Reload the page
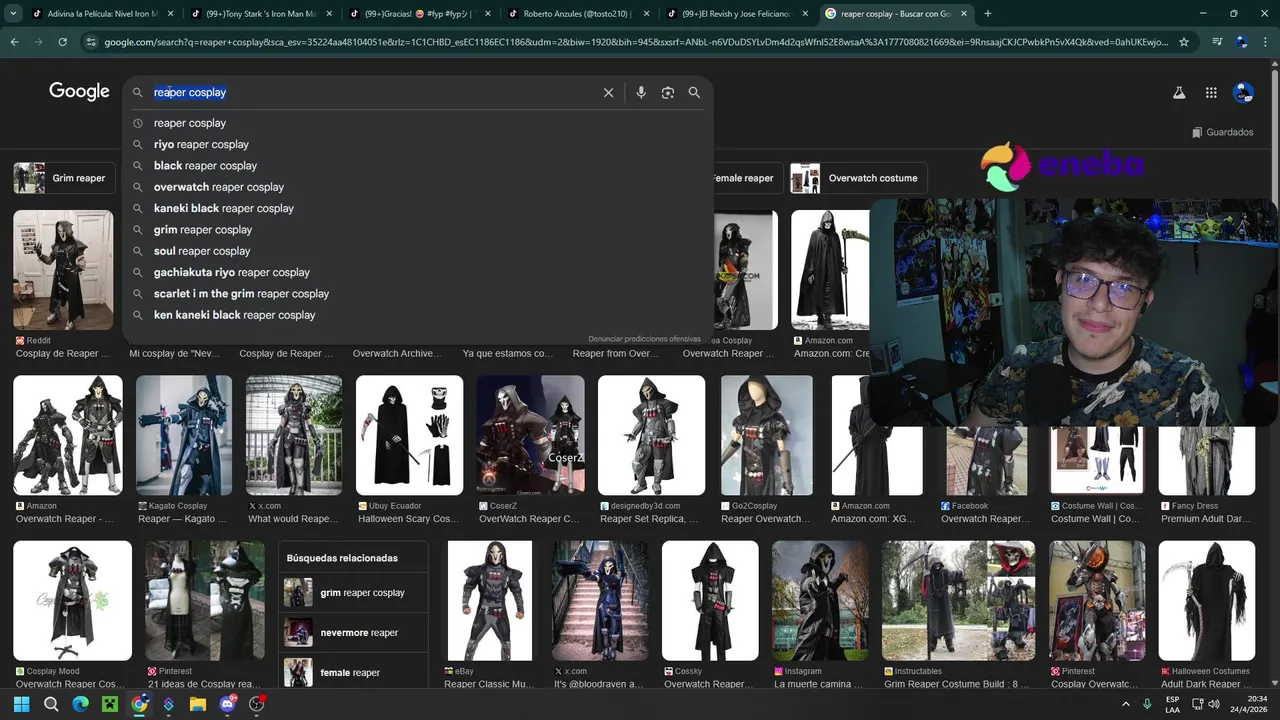Screen dimensions: 1280x720 [62, 42]
